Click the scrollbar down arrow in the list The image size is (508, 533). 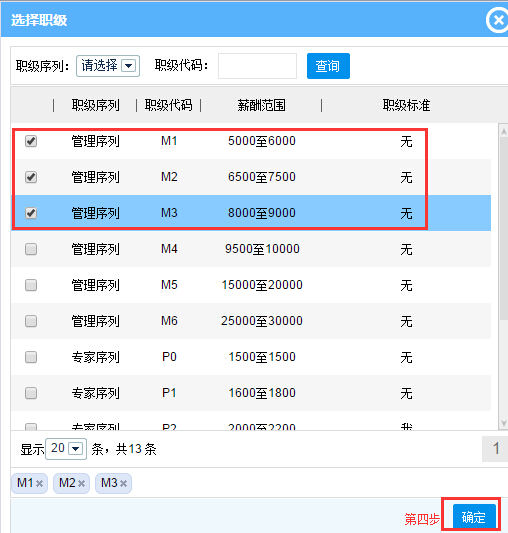[x=504, y=423]
